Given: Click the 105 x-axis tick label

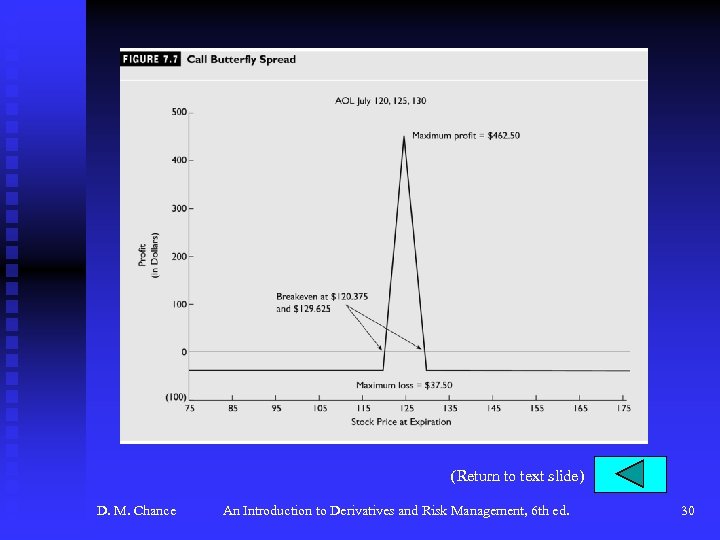Looking at the screenshot, I should click(x=320, y=408).
